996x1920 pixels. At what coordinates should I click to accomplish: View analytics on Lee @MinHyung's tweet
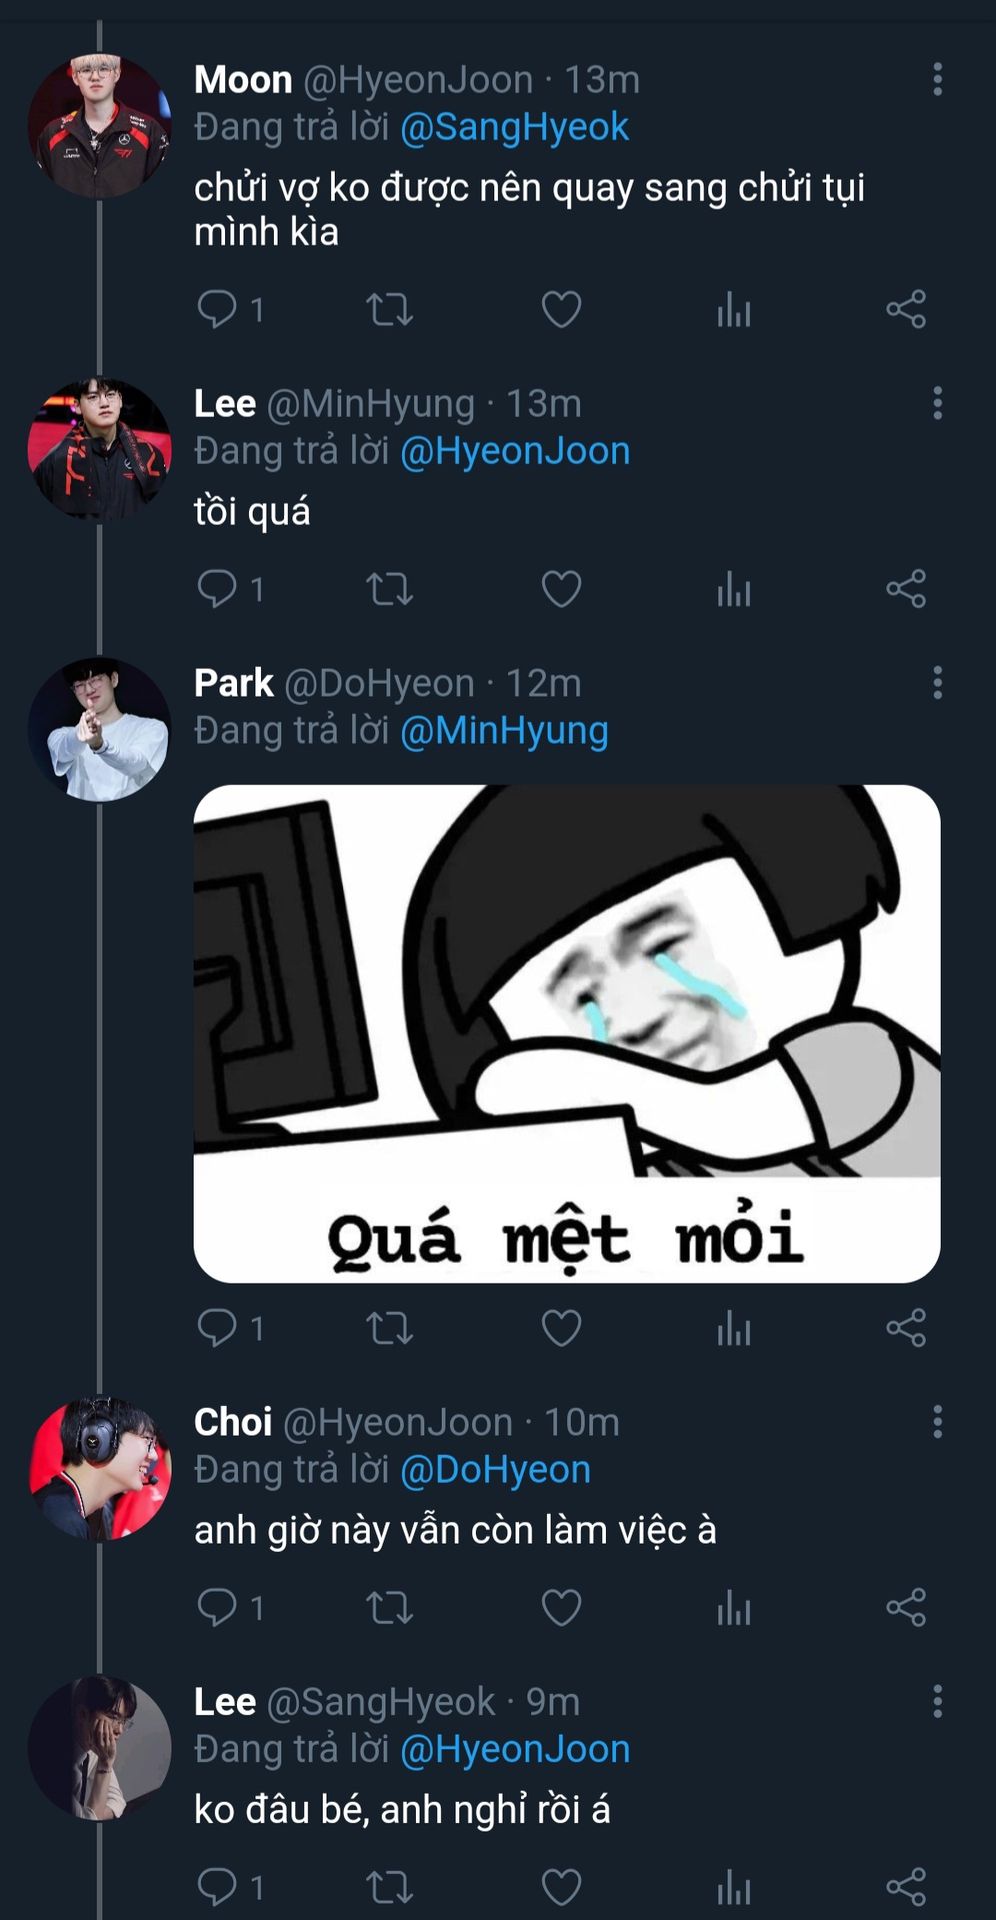[x=733, y=589]
